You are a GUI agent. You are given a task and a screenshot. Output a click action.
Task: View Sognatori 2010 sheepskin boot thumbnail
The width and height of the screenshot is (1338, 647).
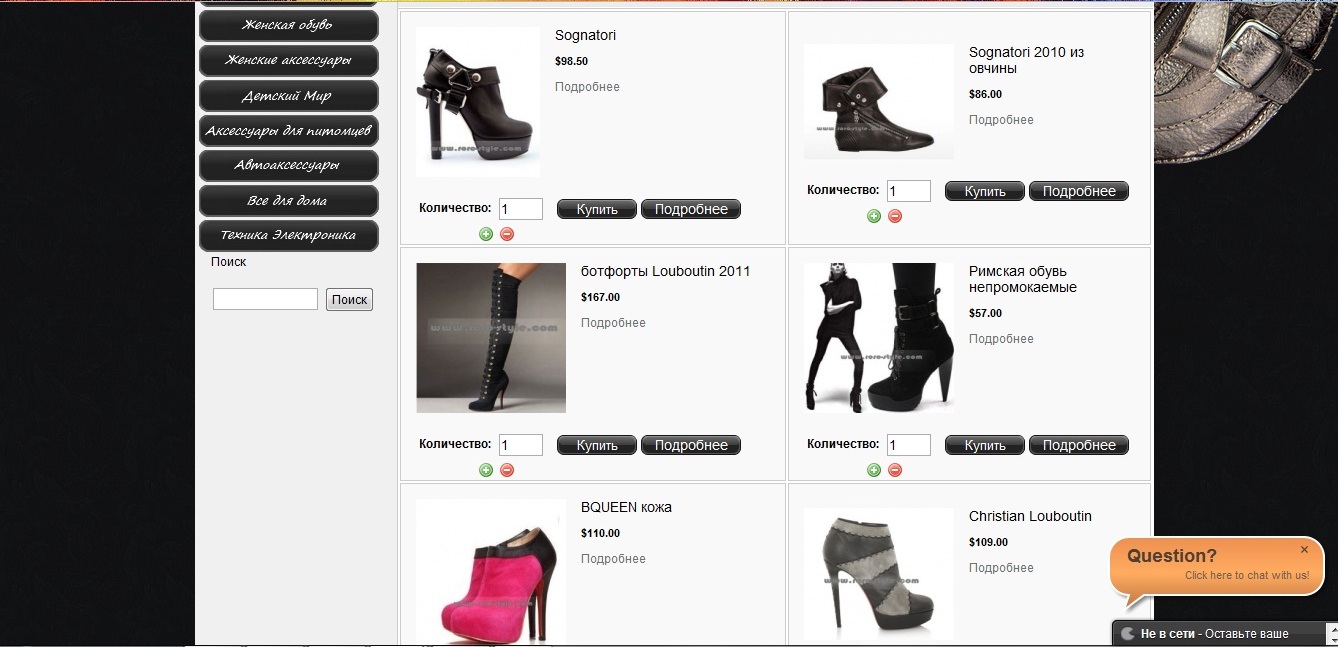[x=878, y=102]
